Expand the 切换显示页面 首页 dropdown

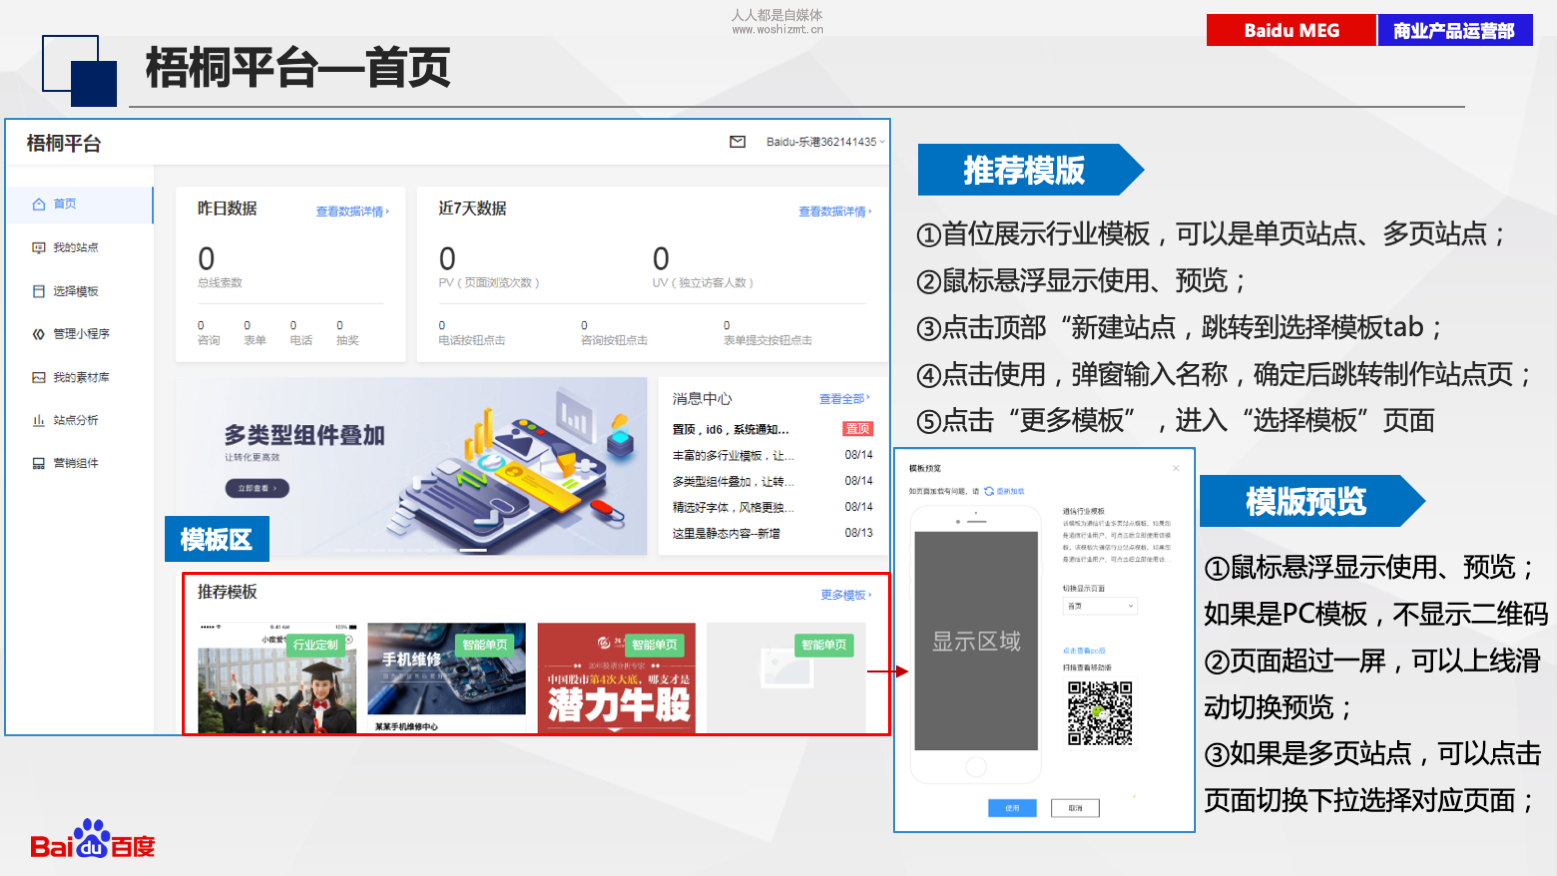click(1100, 606)
